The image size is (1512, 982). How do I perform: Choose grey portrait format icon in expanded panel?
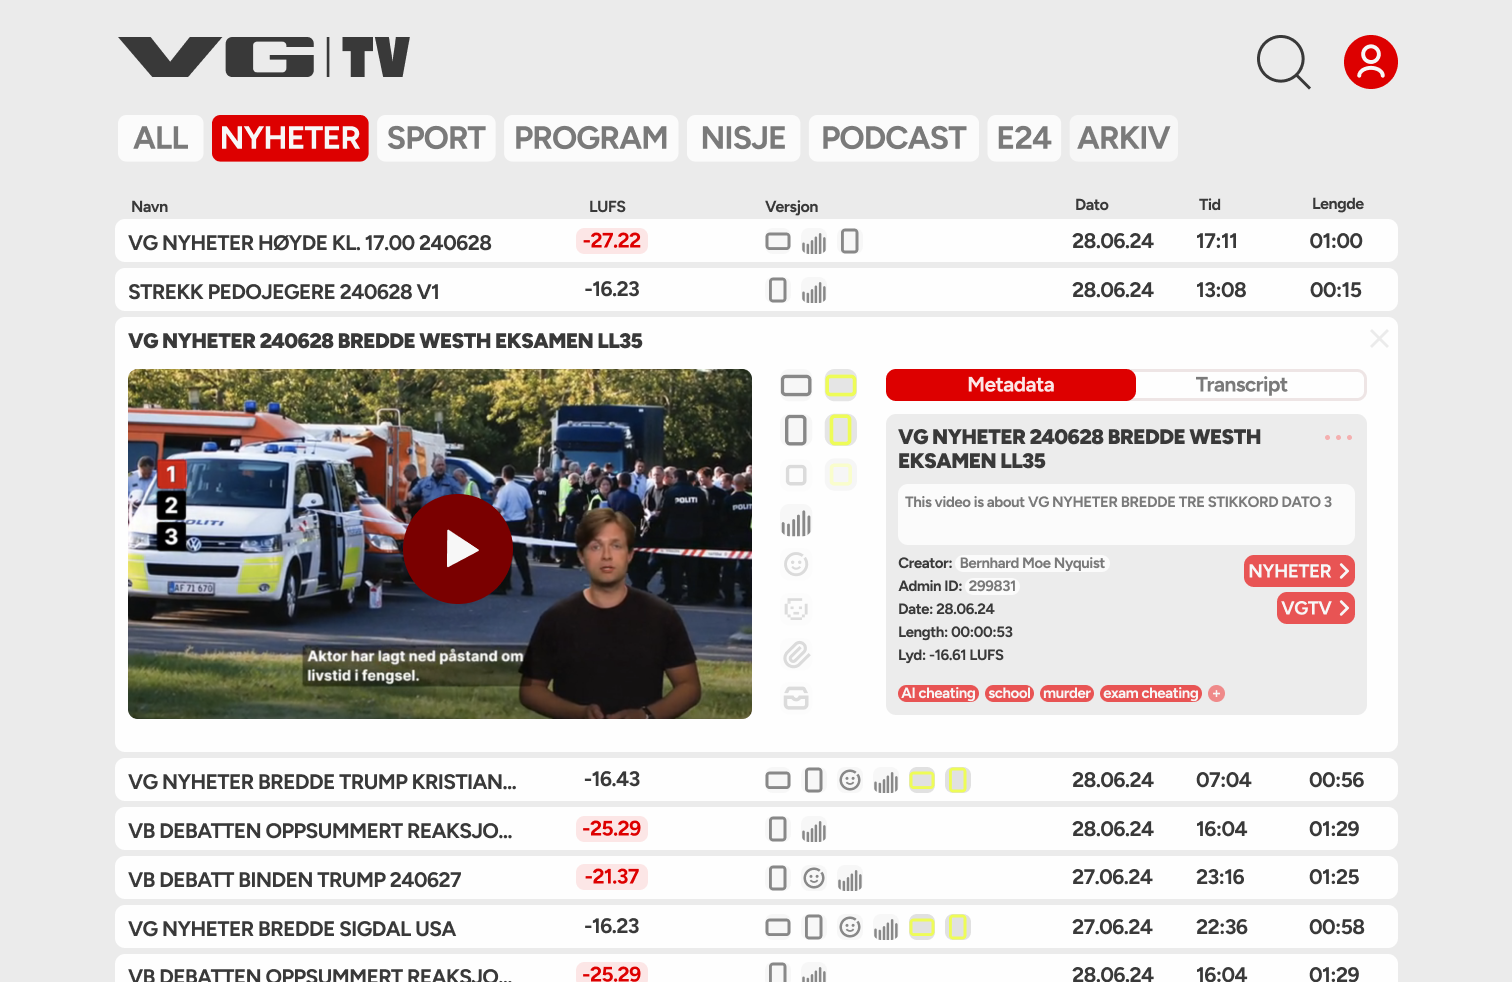(796, 430)
